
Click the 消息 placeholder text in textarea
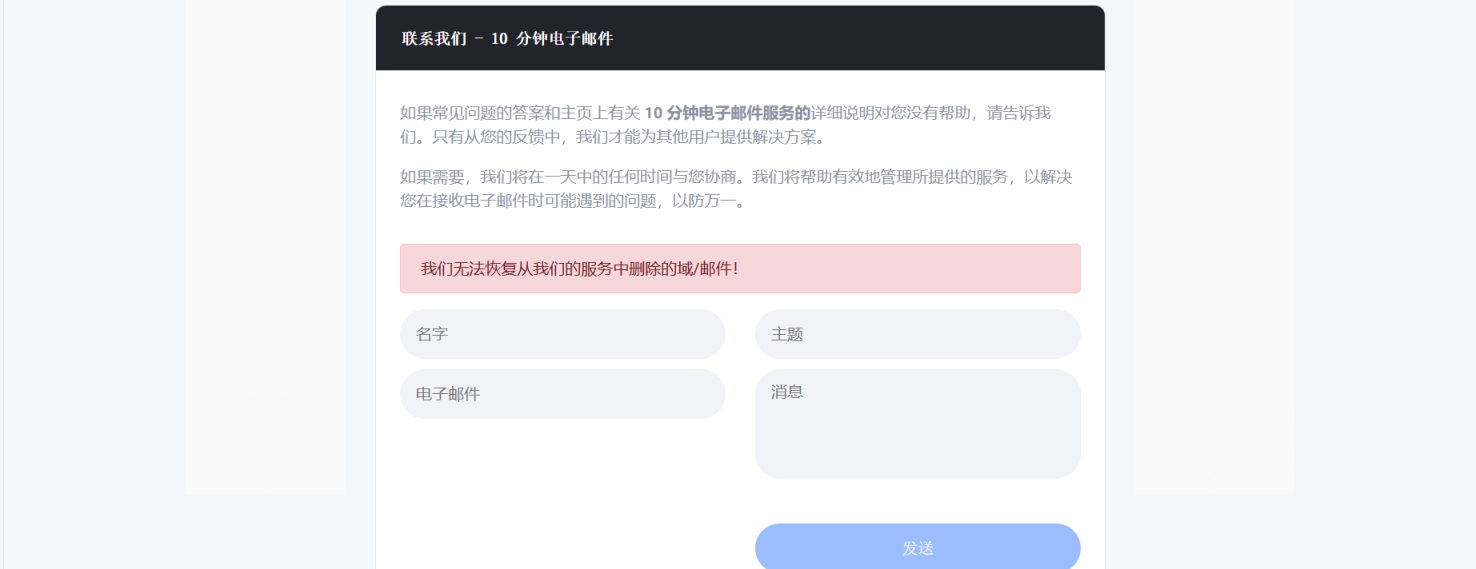tap(787, 392)
